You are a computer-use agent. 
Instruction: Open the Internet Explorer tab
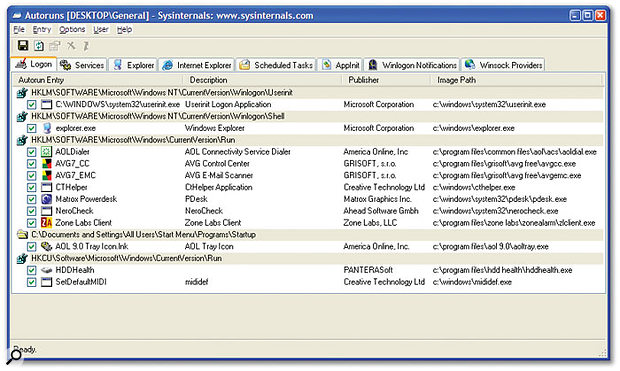197,65
